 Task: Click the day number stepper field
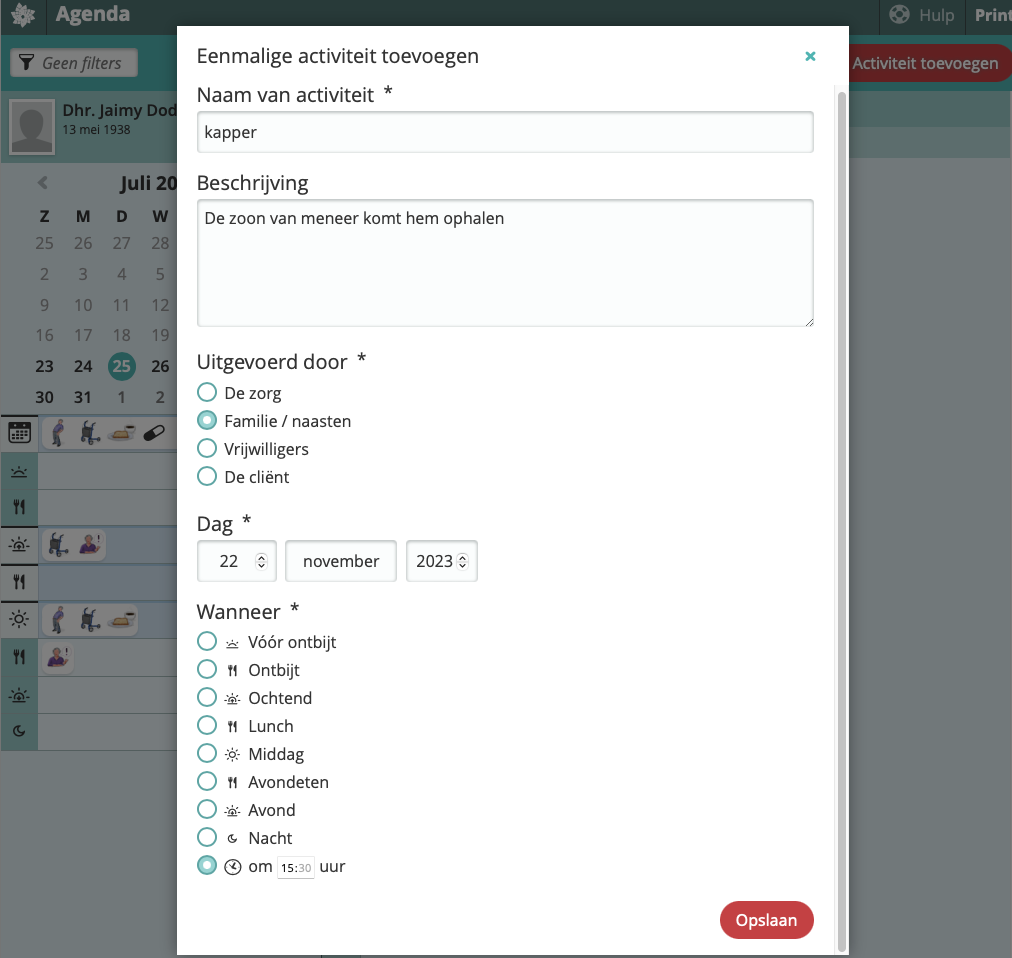coord(236,561)
